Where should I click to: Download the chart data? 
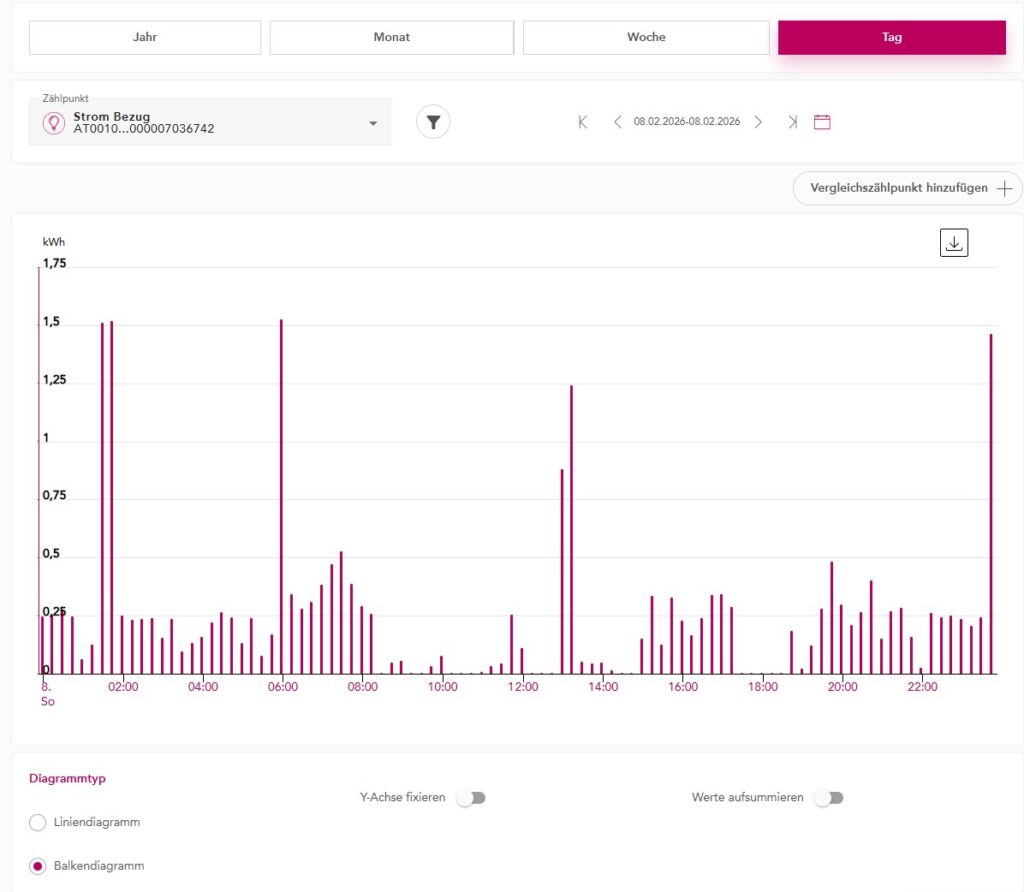[954, 243]
